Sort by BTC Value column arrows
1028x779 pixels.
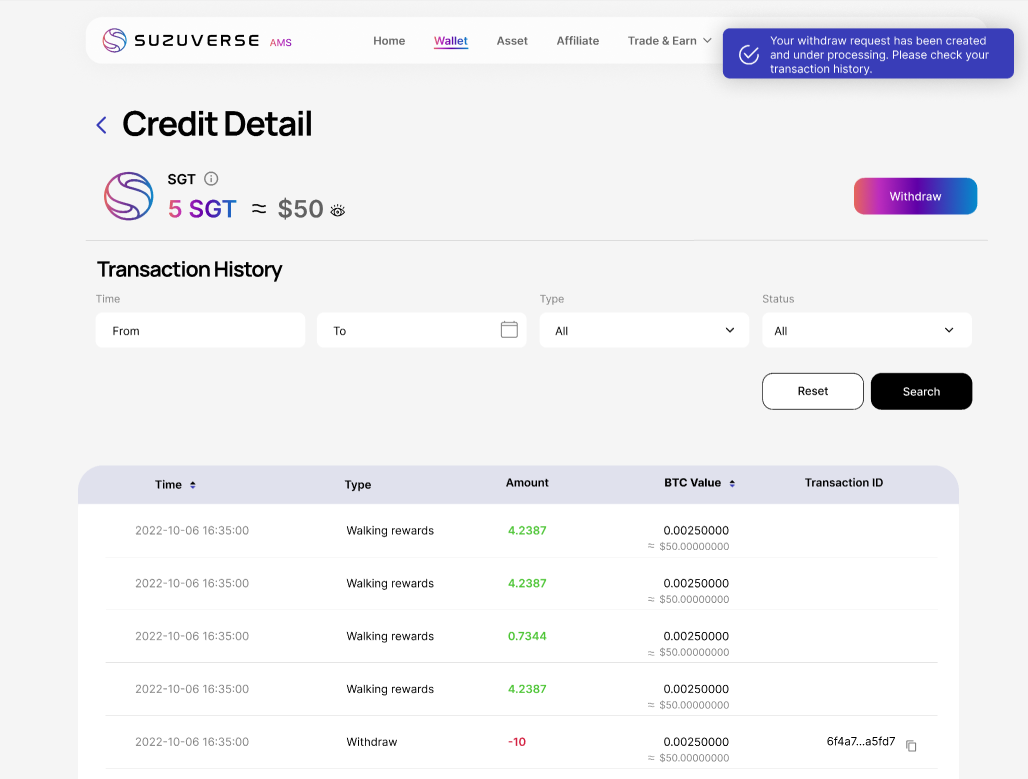(732, 484)
